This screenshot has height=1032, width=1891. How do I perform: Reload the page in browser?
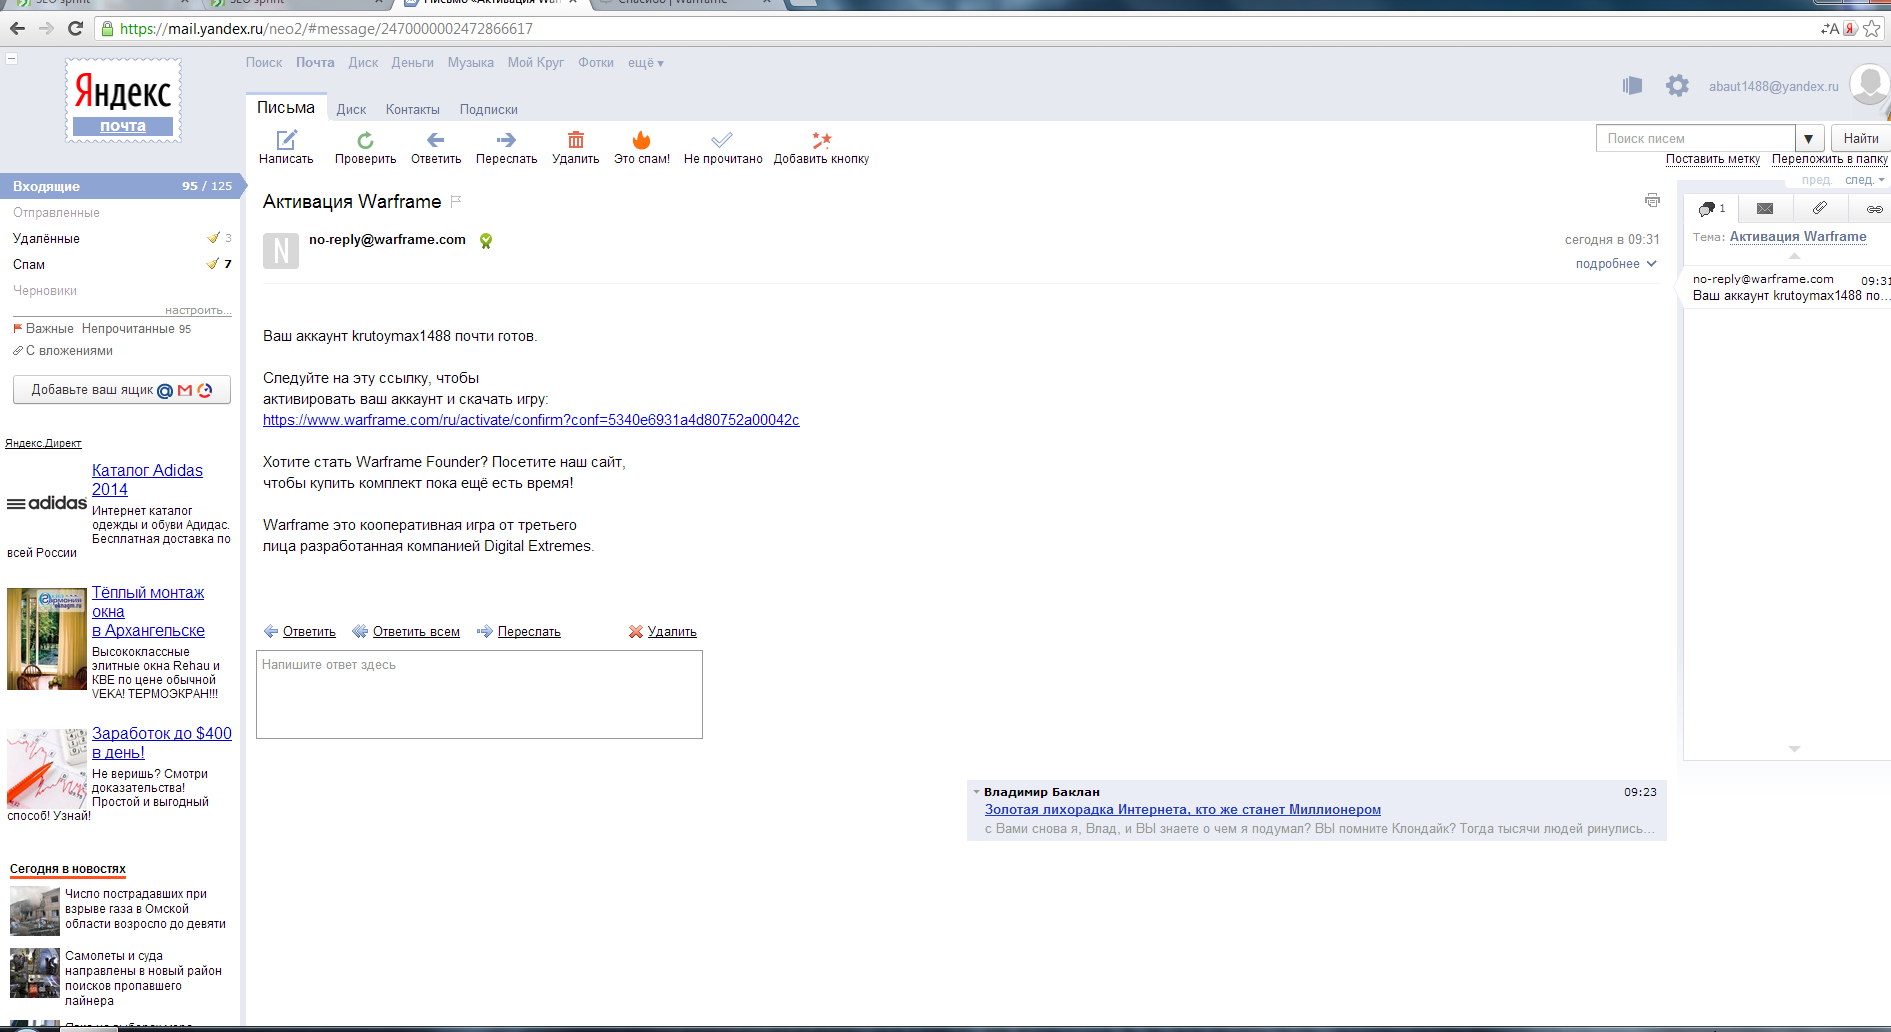[x=75, y=28]
